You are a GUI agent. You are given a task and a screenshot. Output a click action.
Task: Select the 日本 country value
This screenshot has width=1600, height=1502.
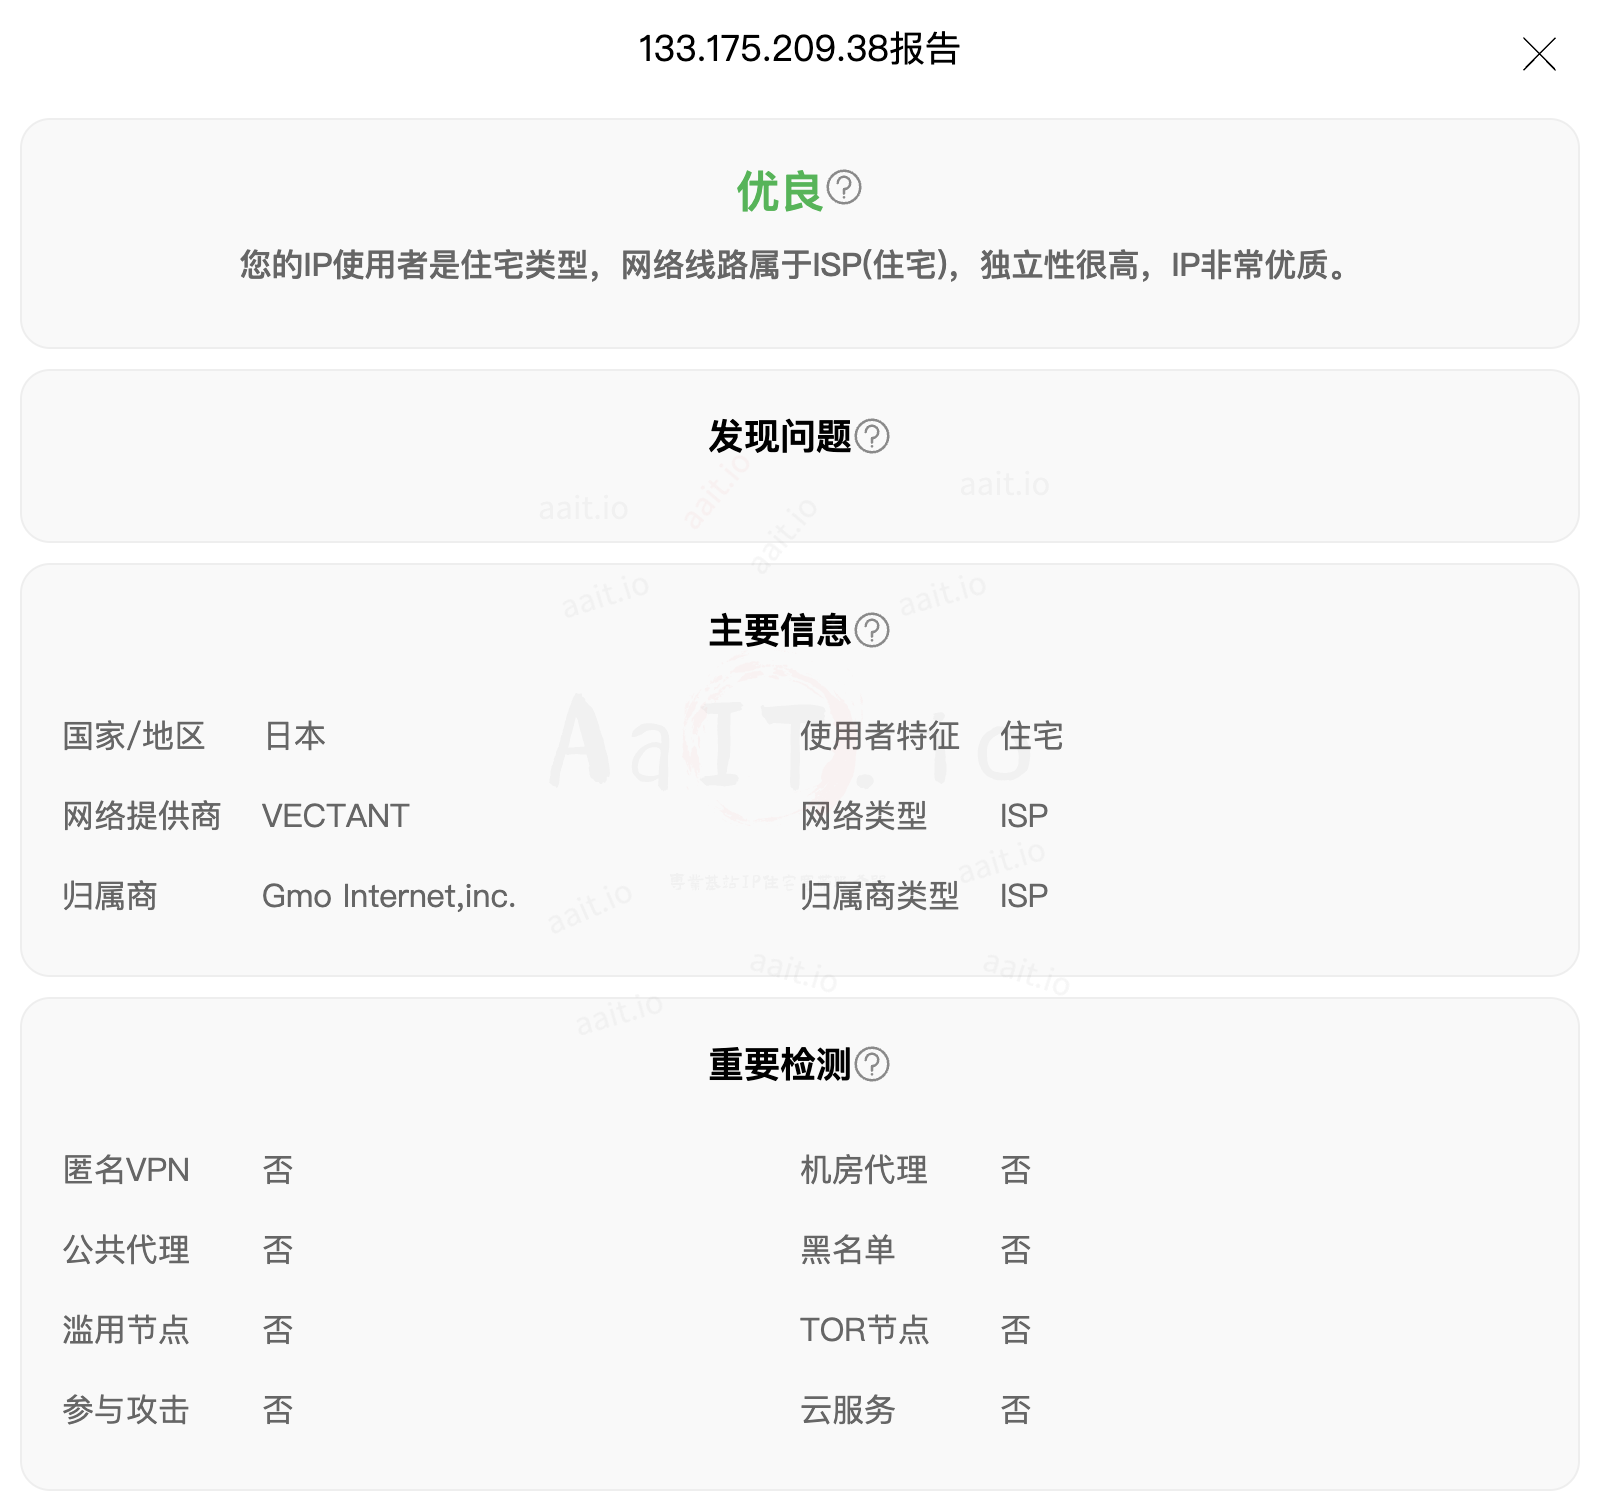(295, 736)
